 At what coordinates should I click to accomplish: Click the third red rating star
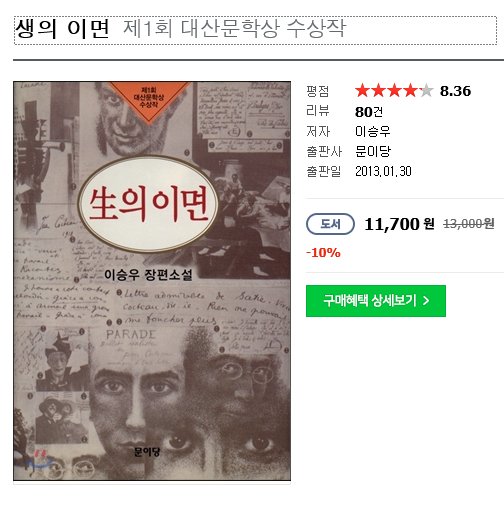point(394,91)
